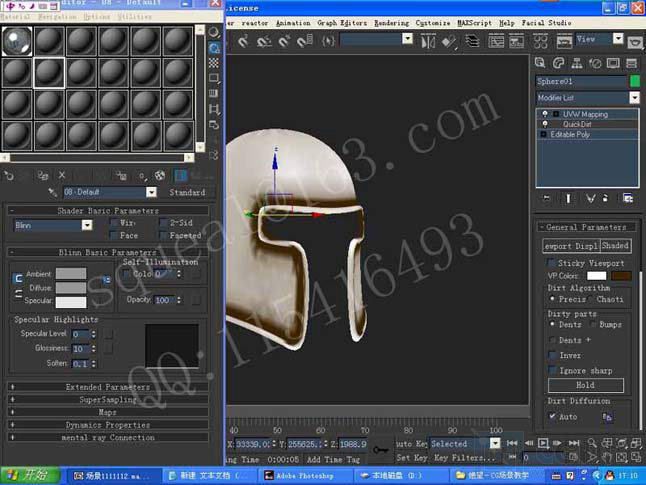Open the Utilities command panel tab
The width and height of the screenshot is (646, 485).
point(631,63)
